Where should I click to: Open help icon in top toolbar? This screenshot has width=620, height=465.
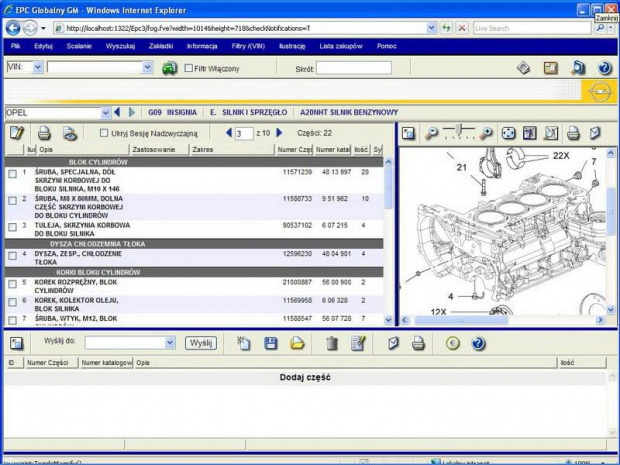point(605,68)
